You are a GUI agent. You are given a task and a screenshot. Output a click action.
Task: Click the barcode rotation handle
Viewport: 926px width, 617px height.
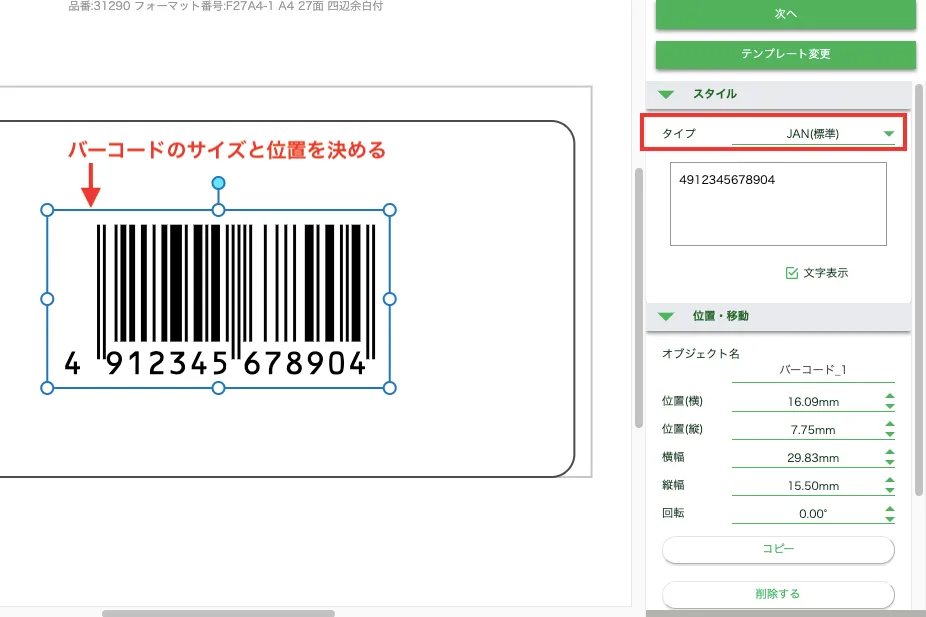click(219, 183)
